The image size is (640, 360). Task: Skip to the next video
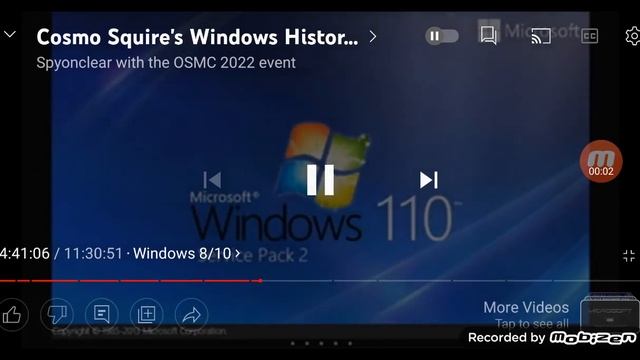429,180
